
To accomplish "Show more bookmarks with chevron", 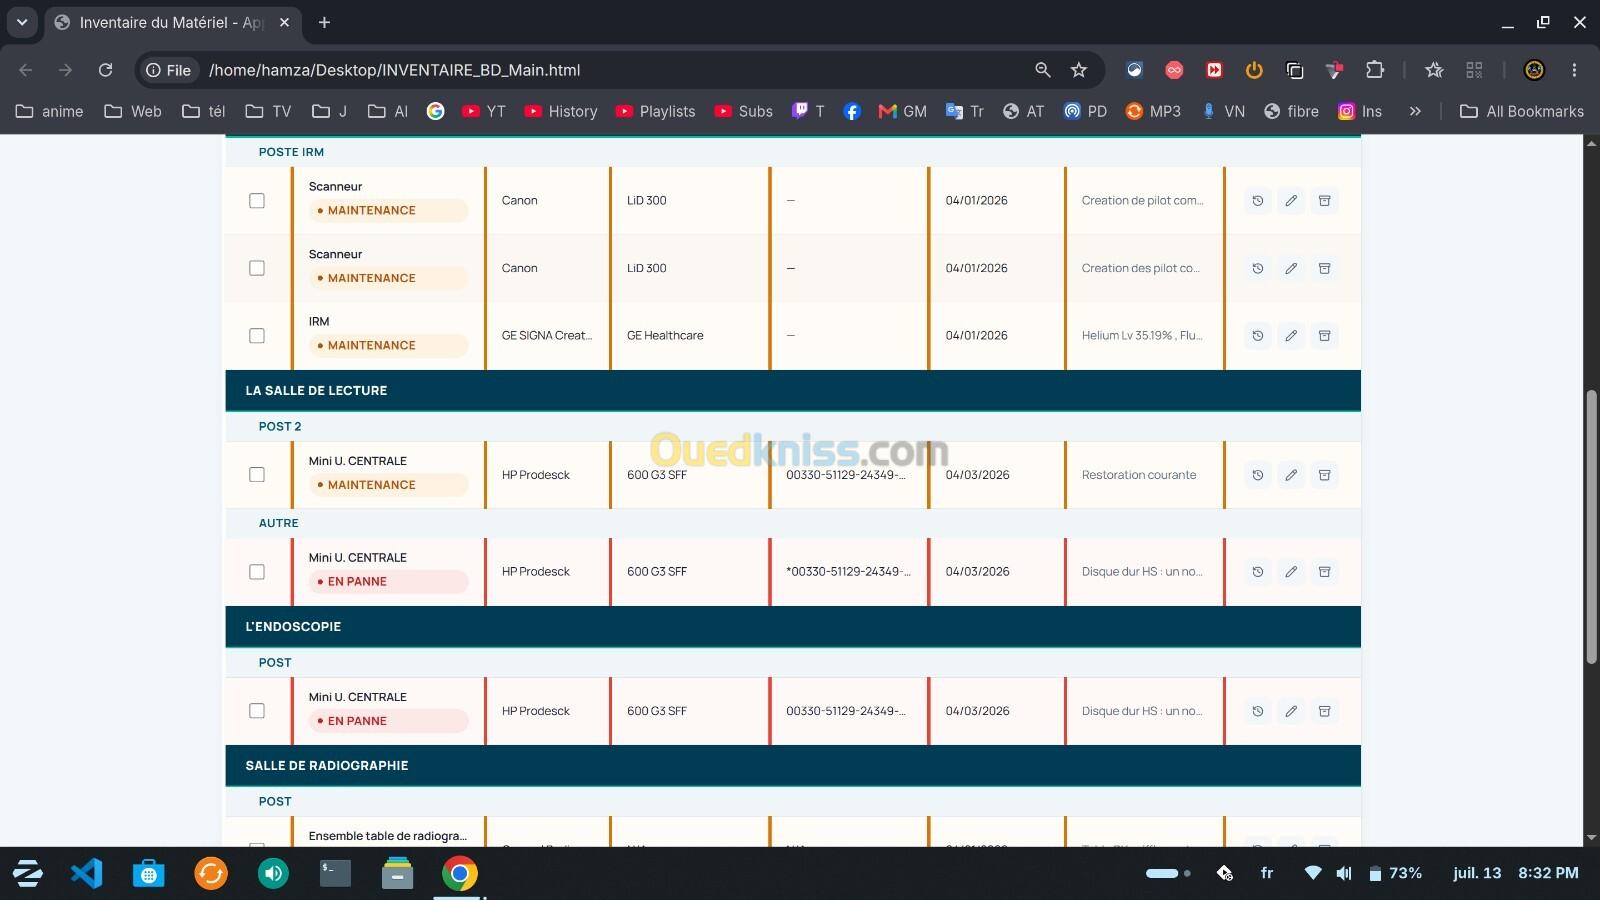I will coord(1415,111).
